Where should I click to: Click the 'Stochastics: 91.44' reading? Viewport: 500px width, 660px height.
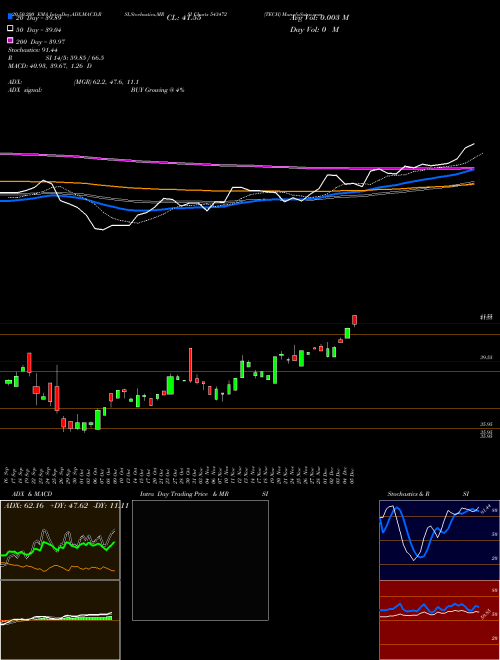32,50
